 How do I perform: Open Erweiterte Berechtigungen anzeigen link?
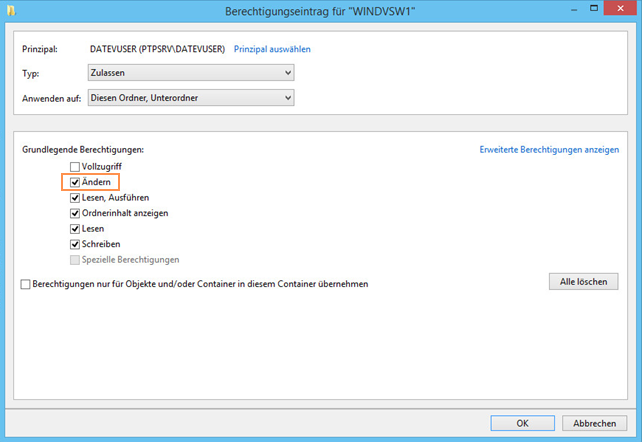[549, 150]
